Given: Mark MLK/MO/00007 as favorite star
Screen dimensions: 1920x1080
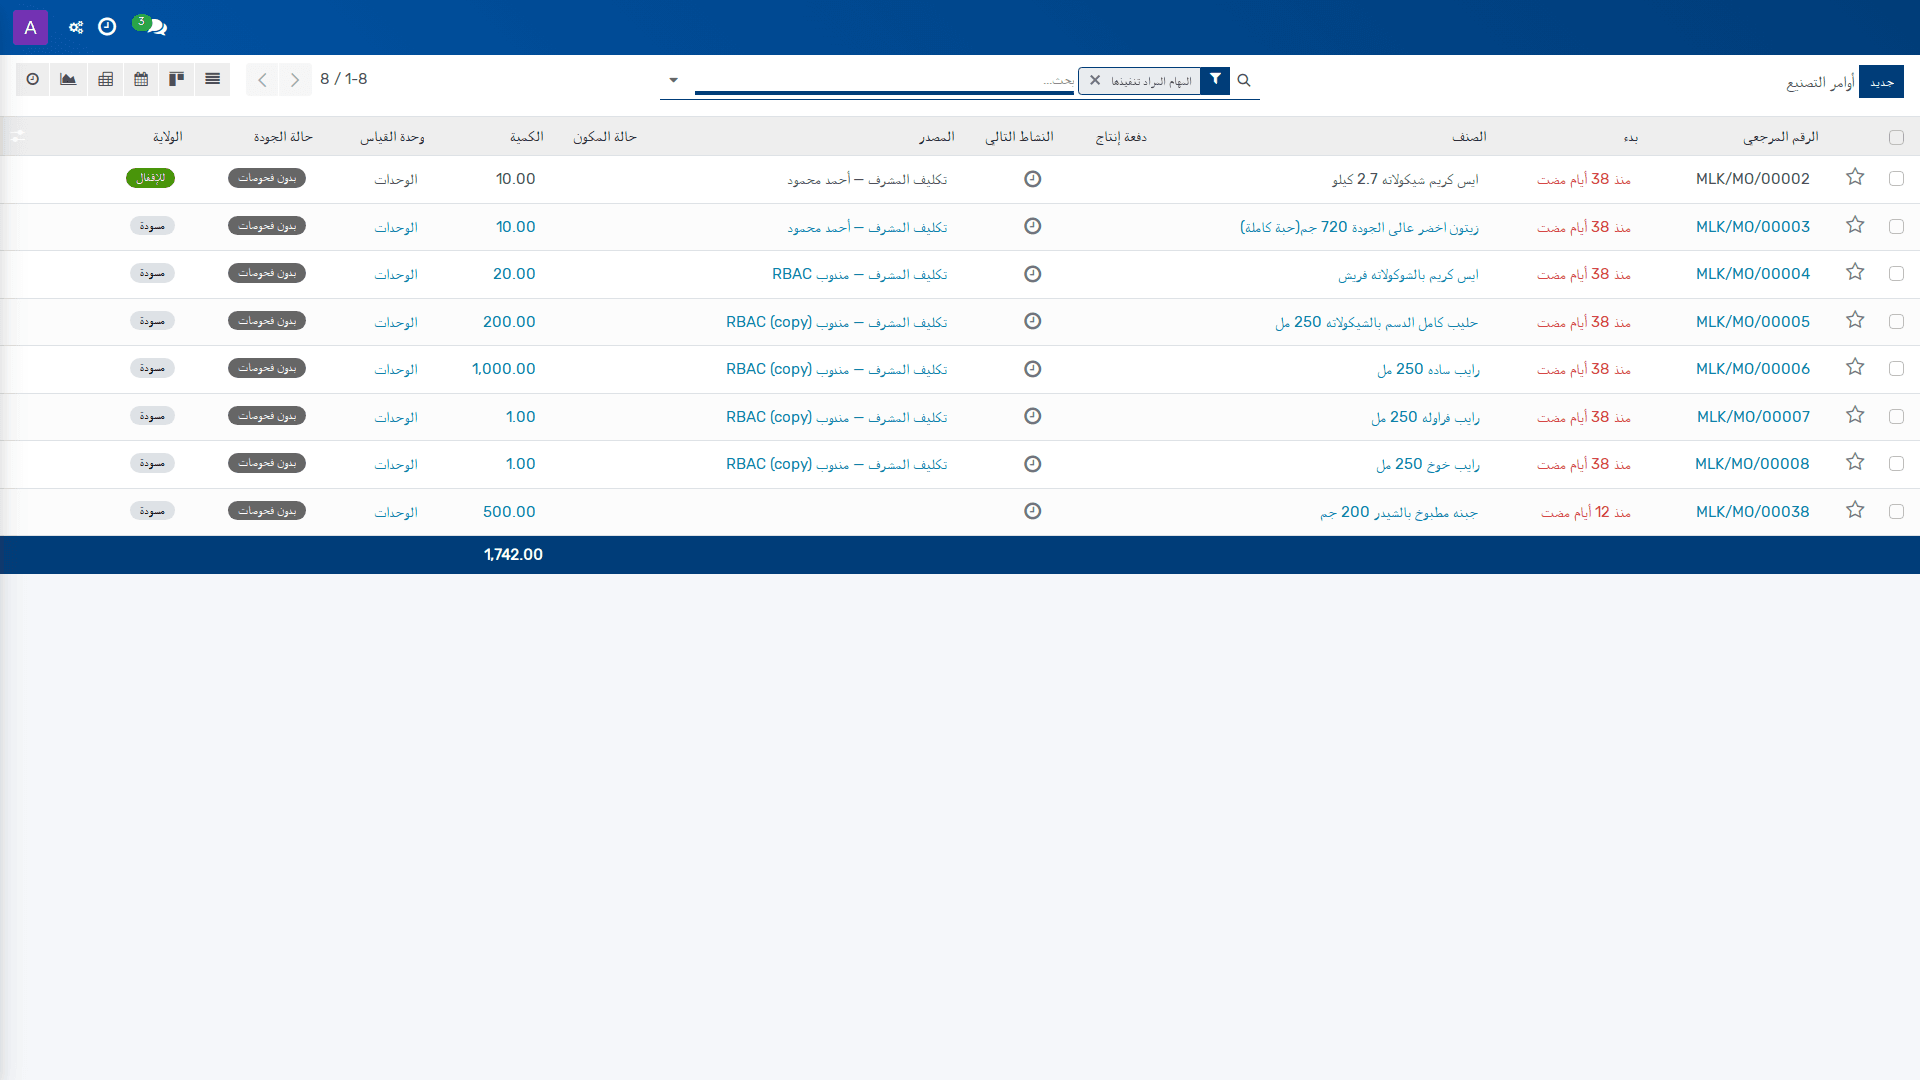Looking at the screenshot, I should pyautogui.click(x=1855, y=416).
